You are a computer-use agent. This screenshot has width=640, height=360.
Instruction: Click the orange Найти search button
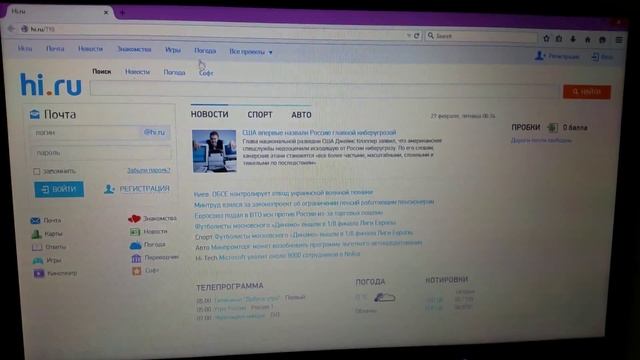tap(587, 92)
